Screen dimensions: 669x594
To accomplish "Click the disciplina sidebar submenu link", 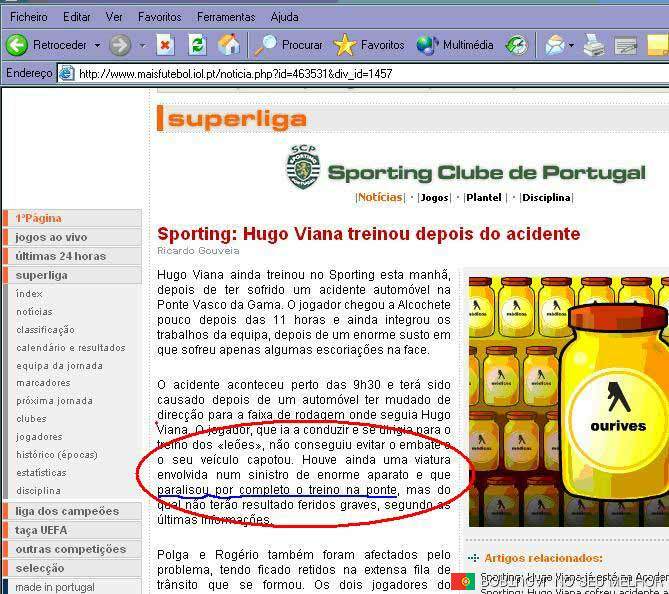I will point(38,490).
